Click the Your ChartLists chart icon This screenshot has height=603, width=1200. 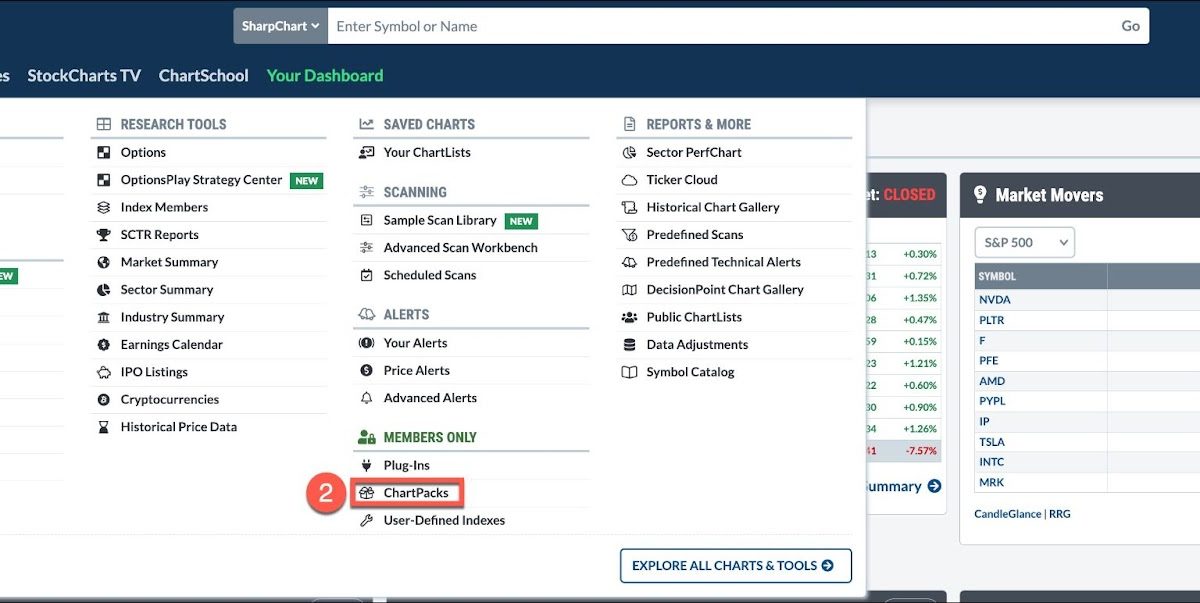[x=366, y=152]
